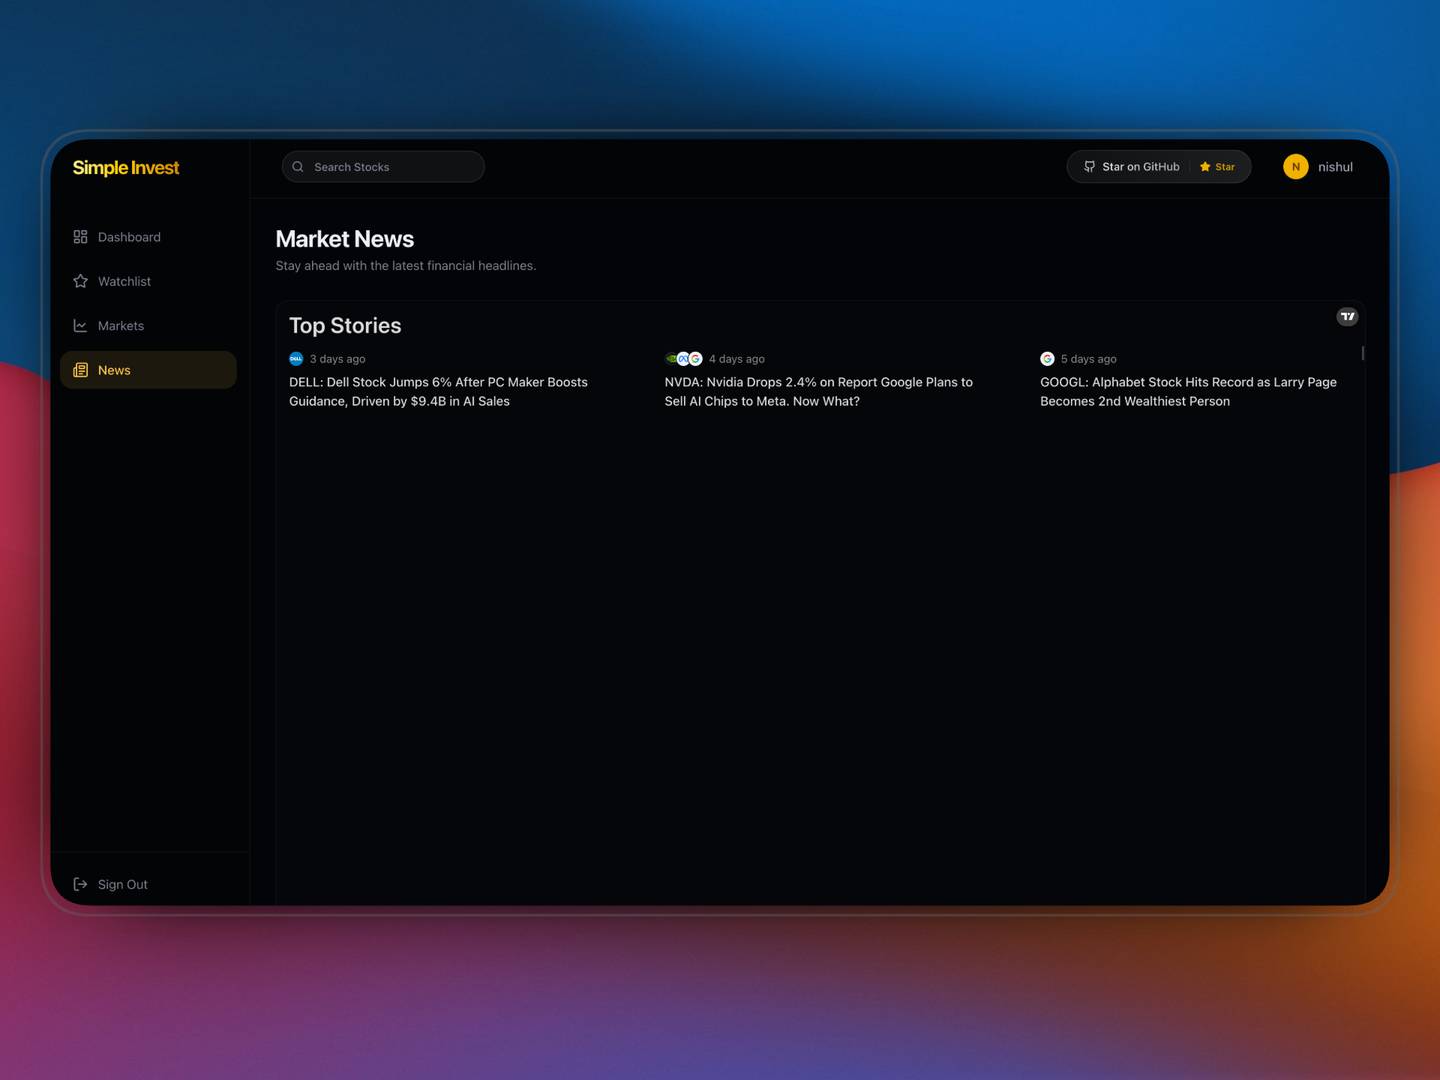Go to Dashboard in the sidebar
The height and width of the screenshot is (1080, 1440).
click(129, 237)
